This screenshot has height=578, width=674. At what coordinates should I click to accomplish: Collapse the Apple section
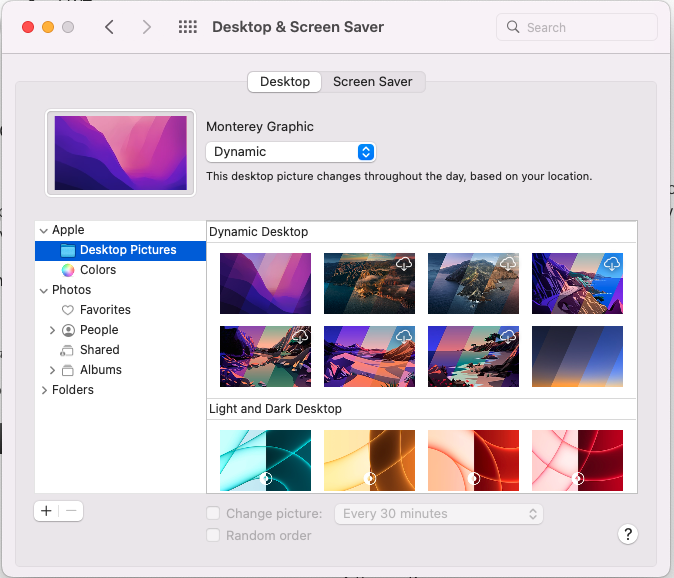pyautogui.click(x=43, y=231)
